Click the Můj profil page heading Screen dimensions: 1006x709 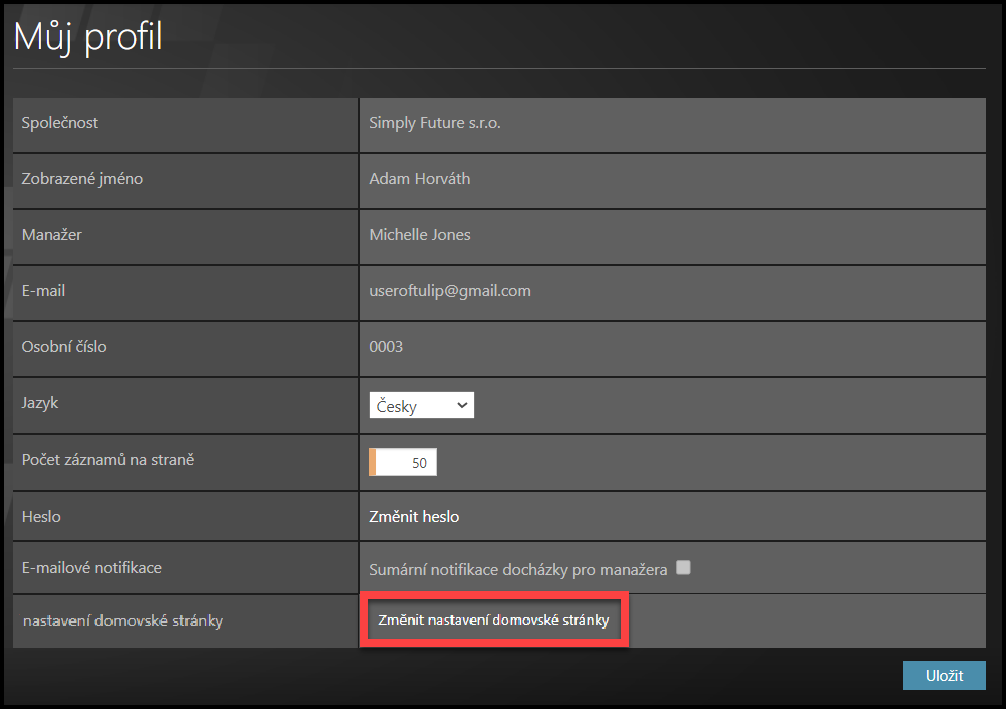(x=88, y=36)
